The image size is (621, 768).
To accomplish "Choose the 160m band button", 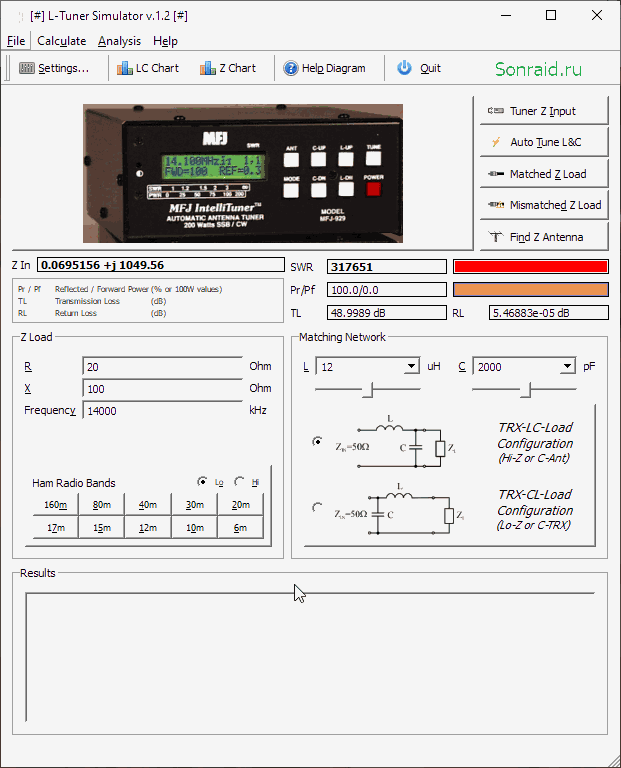I will (55, 504).
